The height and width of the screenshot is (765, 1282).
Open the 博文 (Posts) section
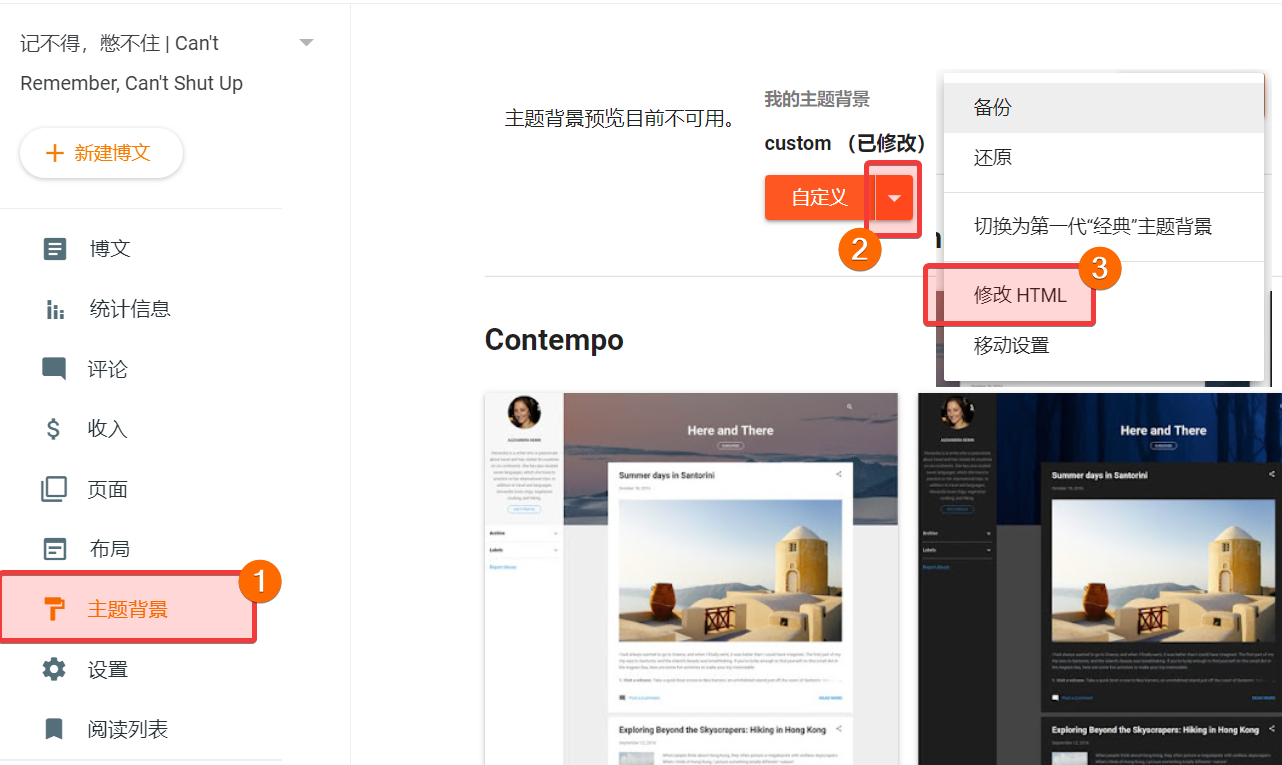[107, 248]
